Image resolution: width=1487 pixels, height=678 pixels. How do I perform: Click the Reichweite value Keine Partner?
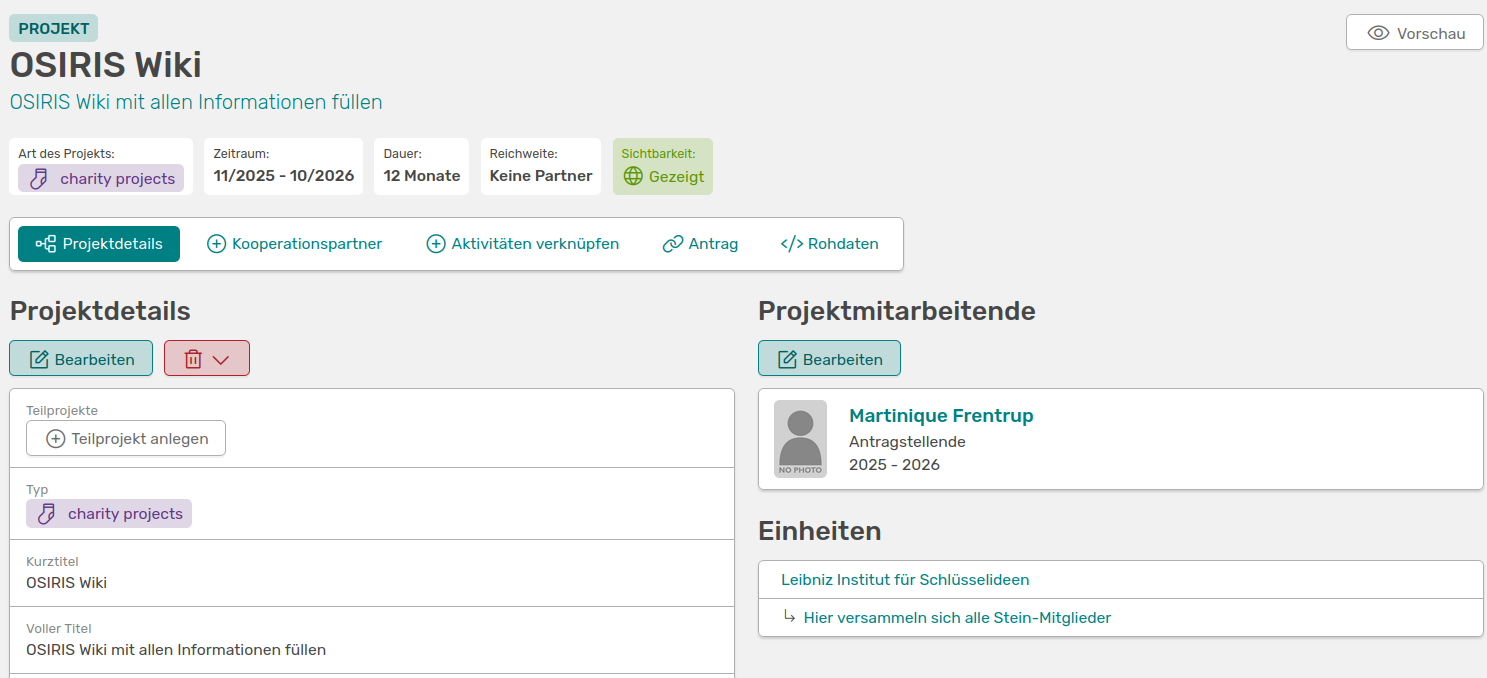coord(541,176)
